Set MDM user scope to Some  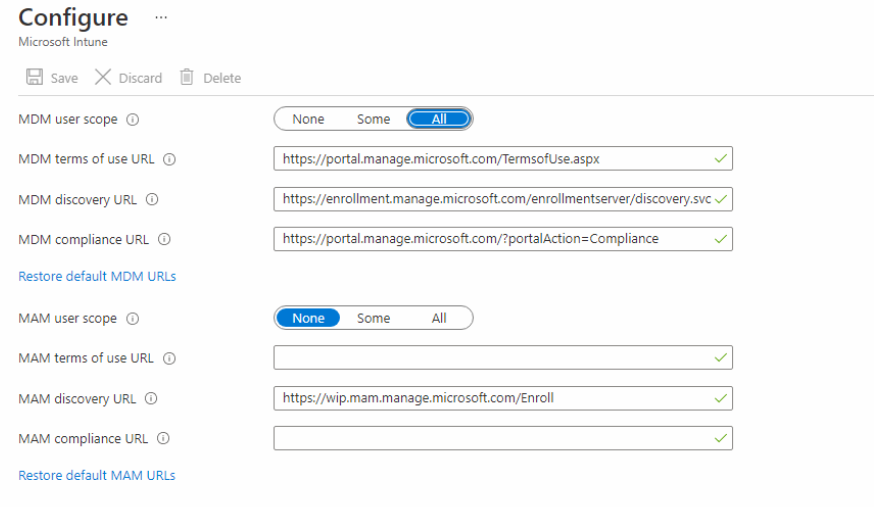point(373,119)
